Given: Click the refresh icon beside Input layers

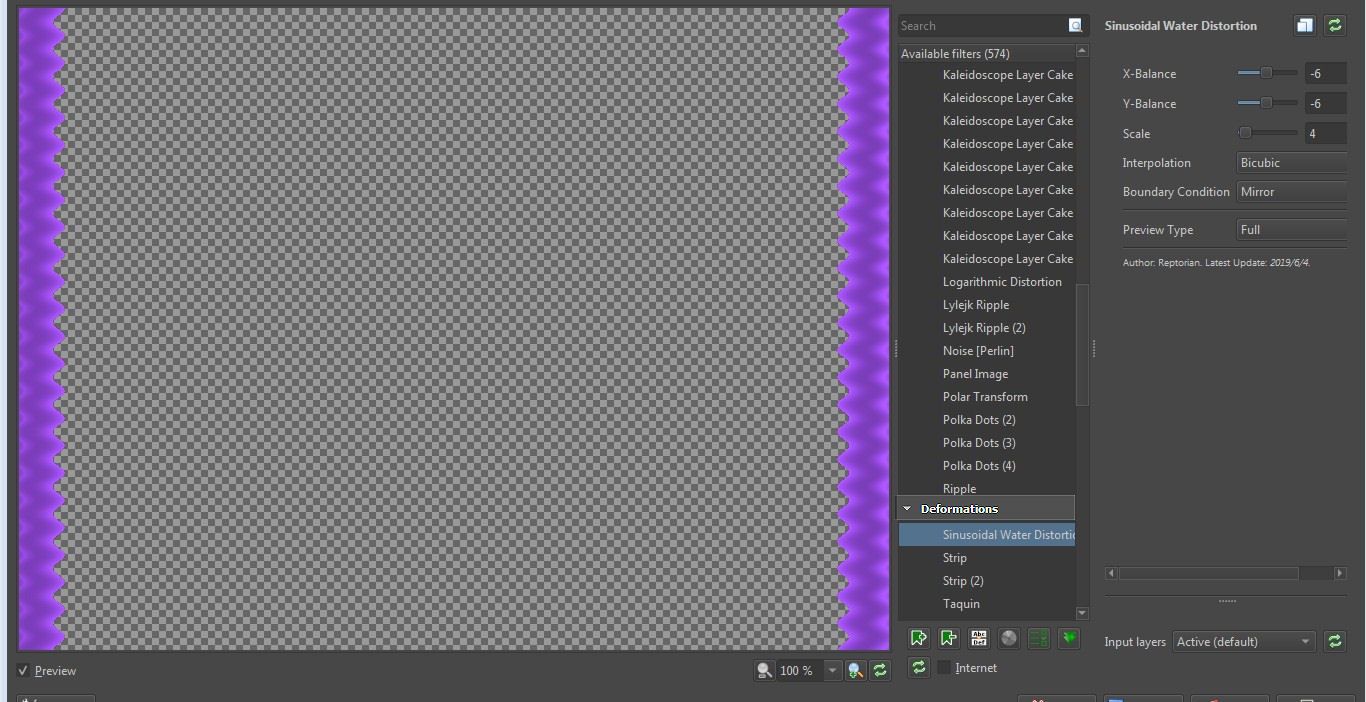Looking at the screenshot, I should pos(1335,642).
